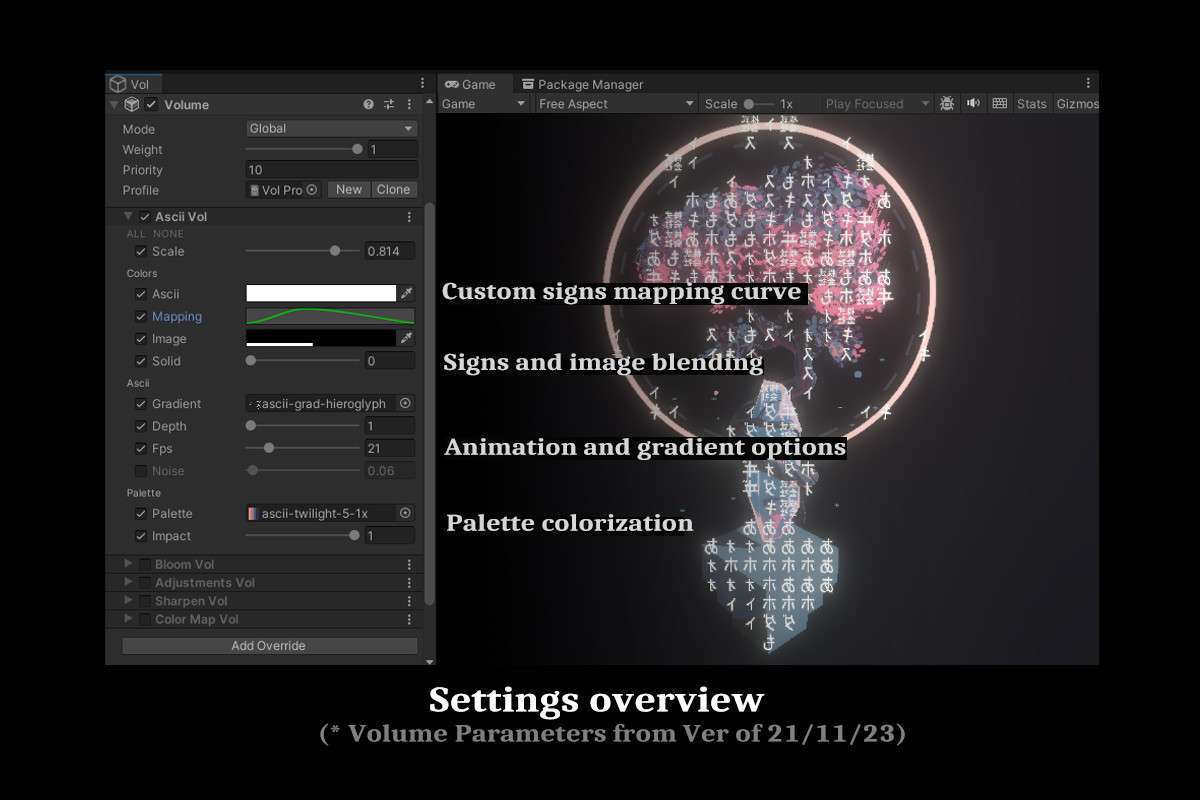
Task: Disable the Scale override checkbox
Action: [x=141, y=251]
